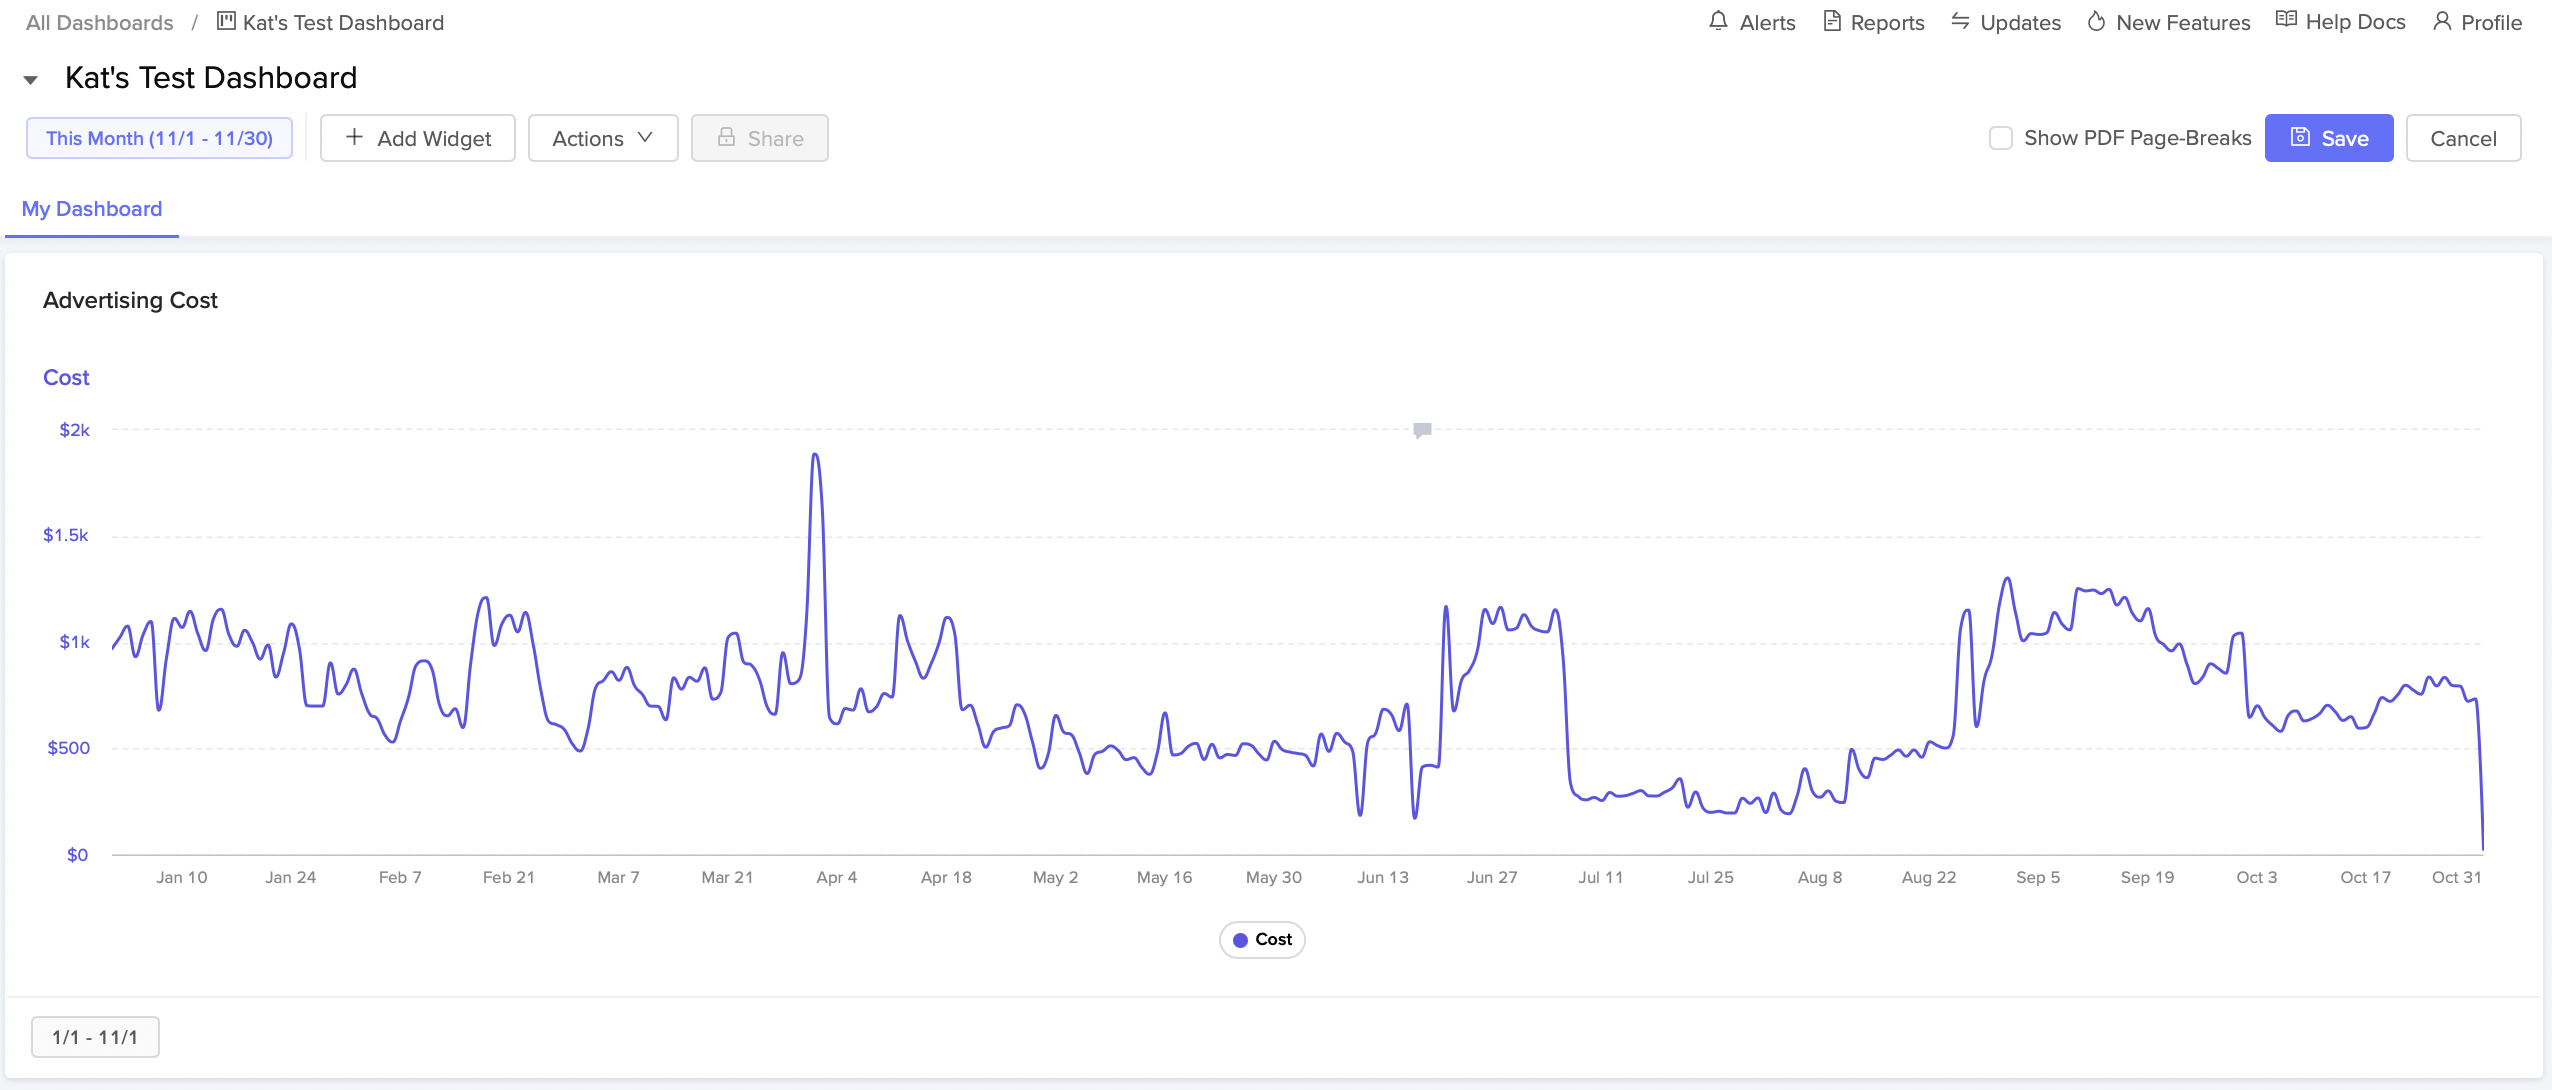Image resolution: width=2552 pixels, height=1090 pixels.
Task: Open the This Month date range picker
Action: pos(159,138)
